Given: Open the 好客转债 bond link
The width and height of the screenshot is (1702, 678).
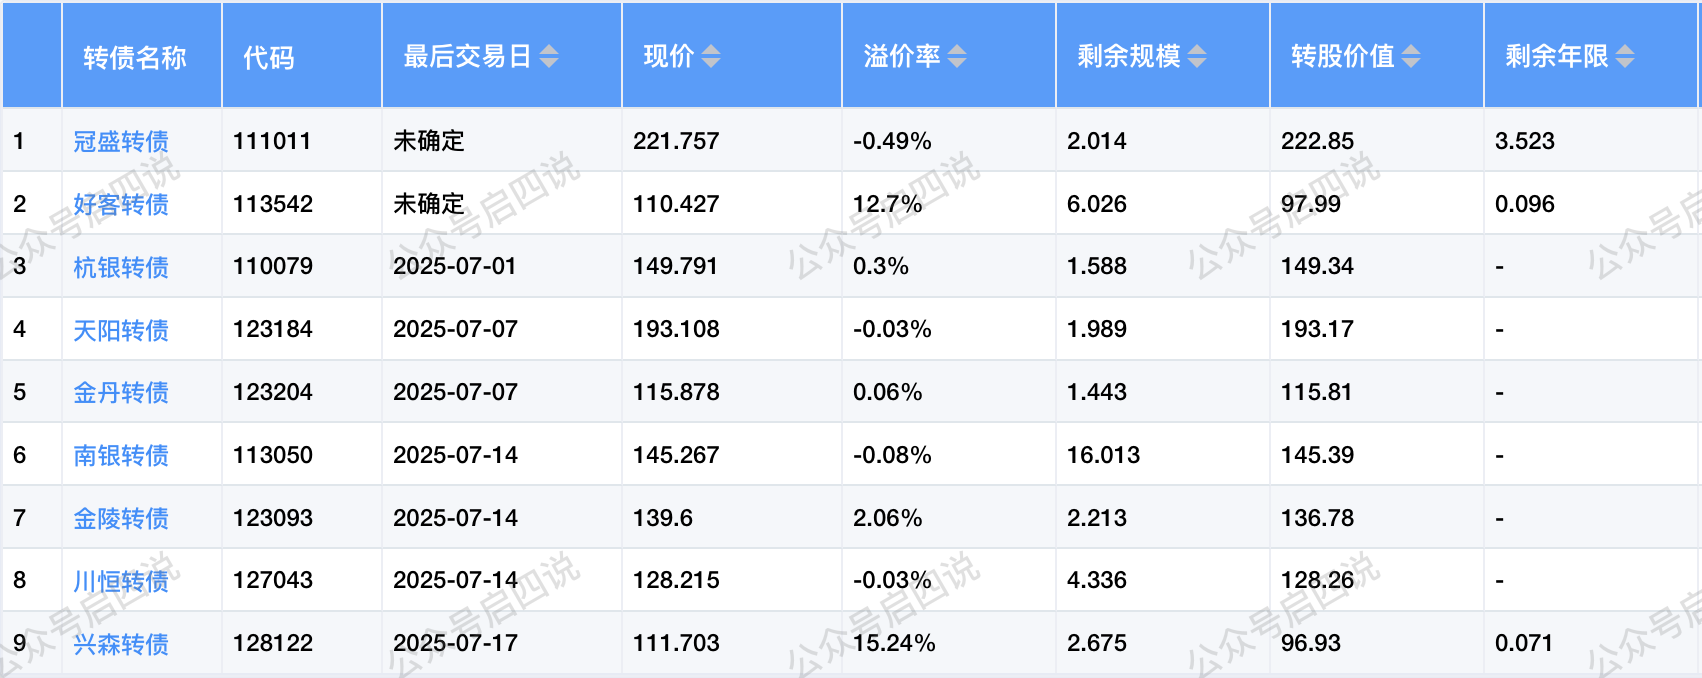Looking at the screenshot, I should point(121,205).
